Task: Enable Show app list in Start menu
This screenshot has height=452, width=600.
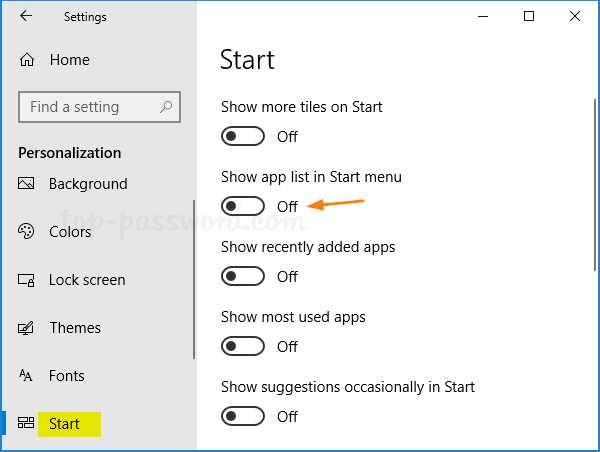Action: [244, 206]
